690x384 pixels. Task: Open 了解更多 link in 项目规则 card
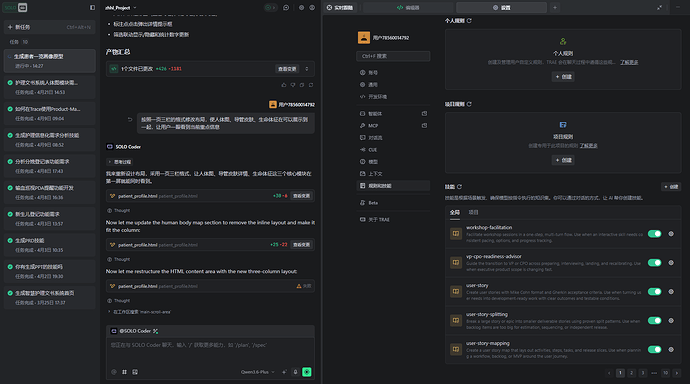point(588,146)
